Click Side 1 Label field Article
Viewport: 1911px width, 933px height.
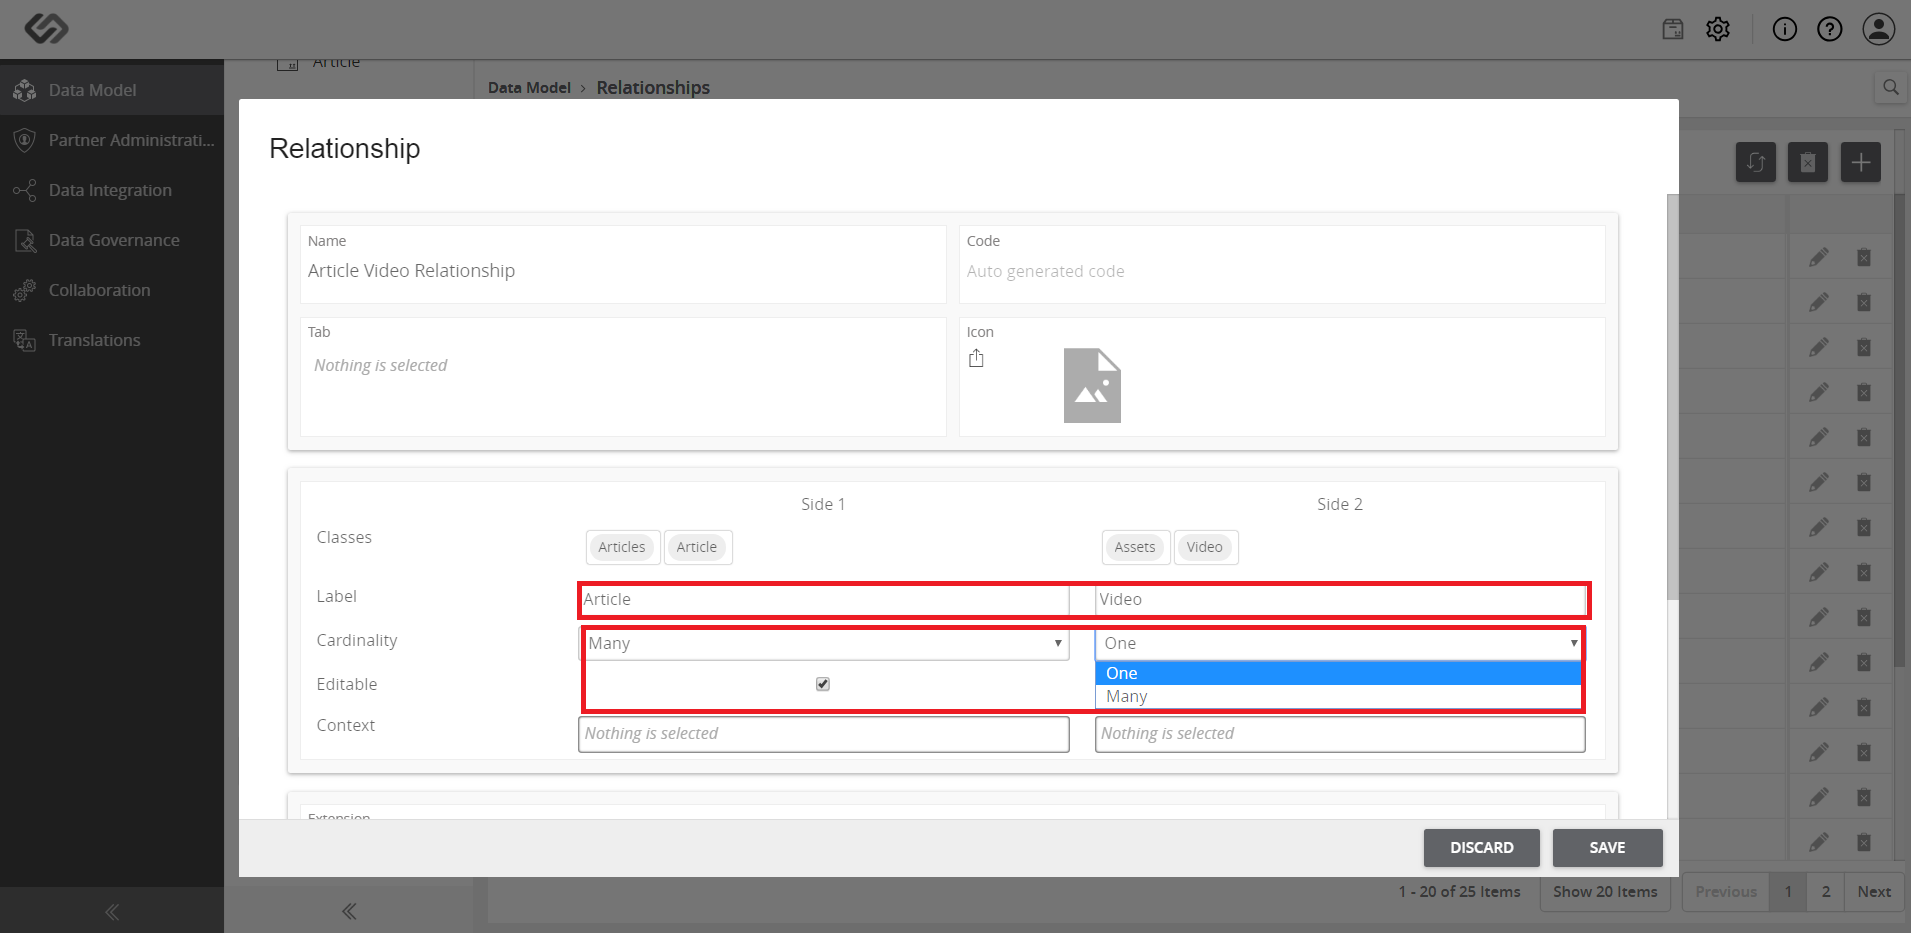(826, 599)
